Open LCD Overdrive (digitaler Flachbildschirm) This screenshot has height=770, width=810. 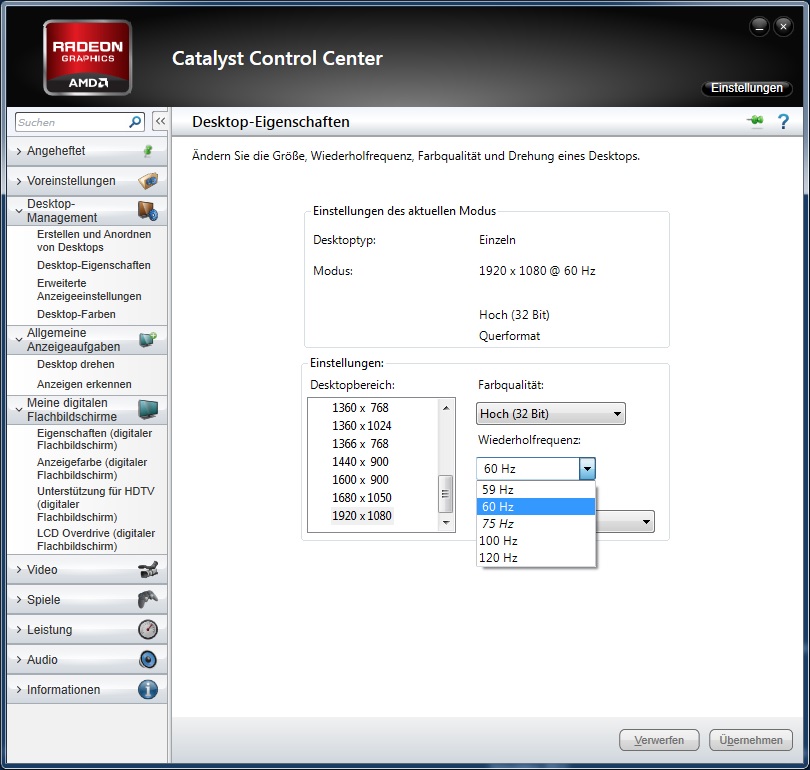[96, 540]
